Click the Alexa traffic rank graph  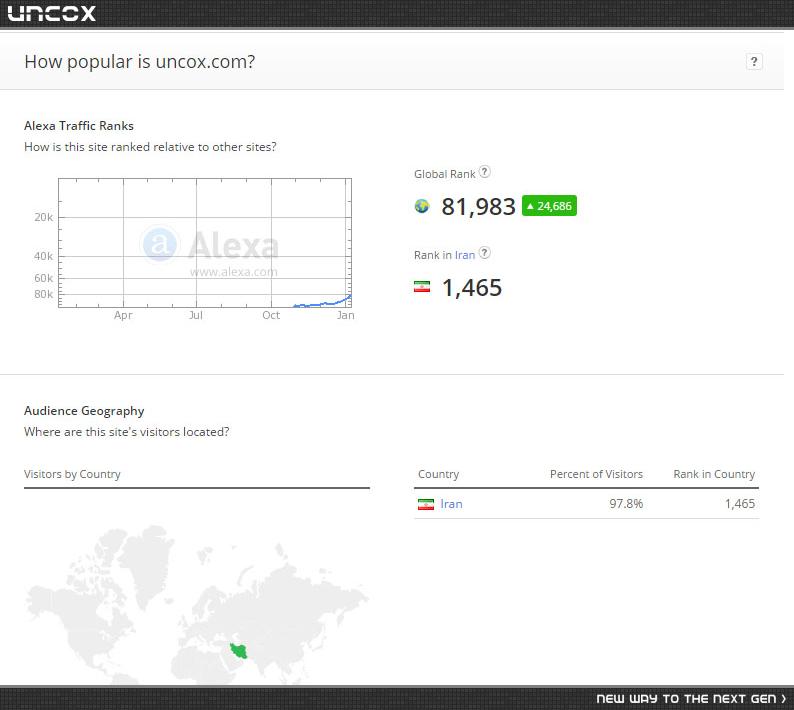205,243
